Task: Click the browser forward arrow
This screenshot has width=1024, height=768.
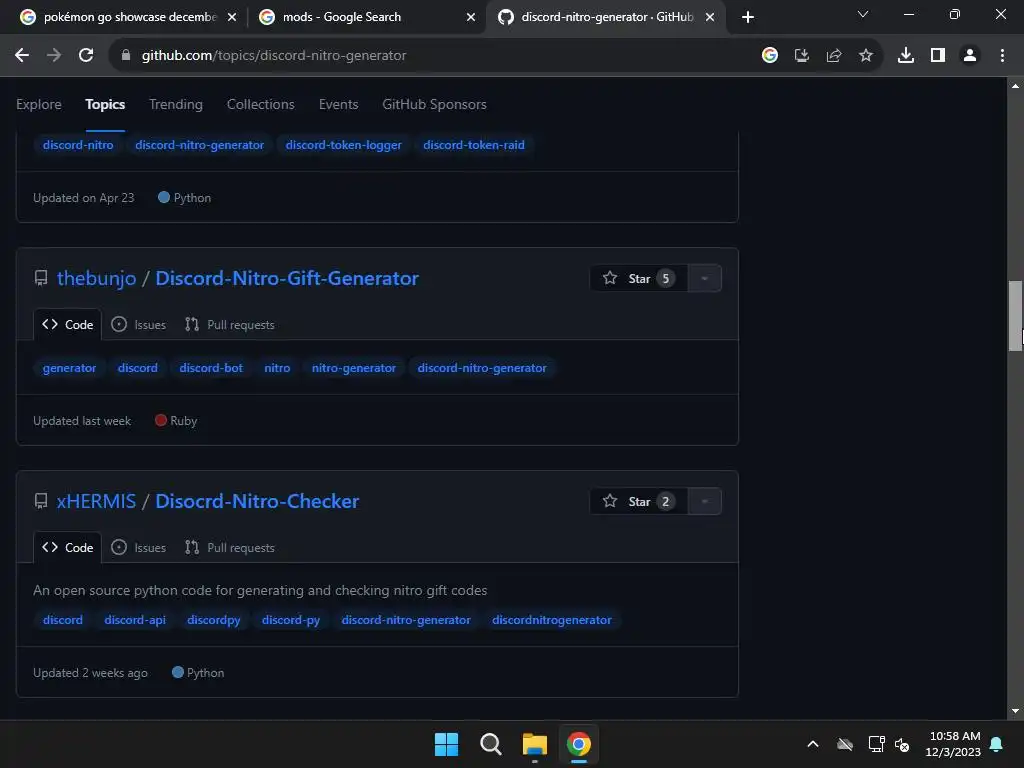Action: 54,56
